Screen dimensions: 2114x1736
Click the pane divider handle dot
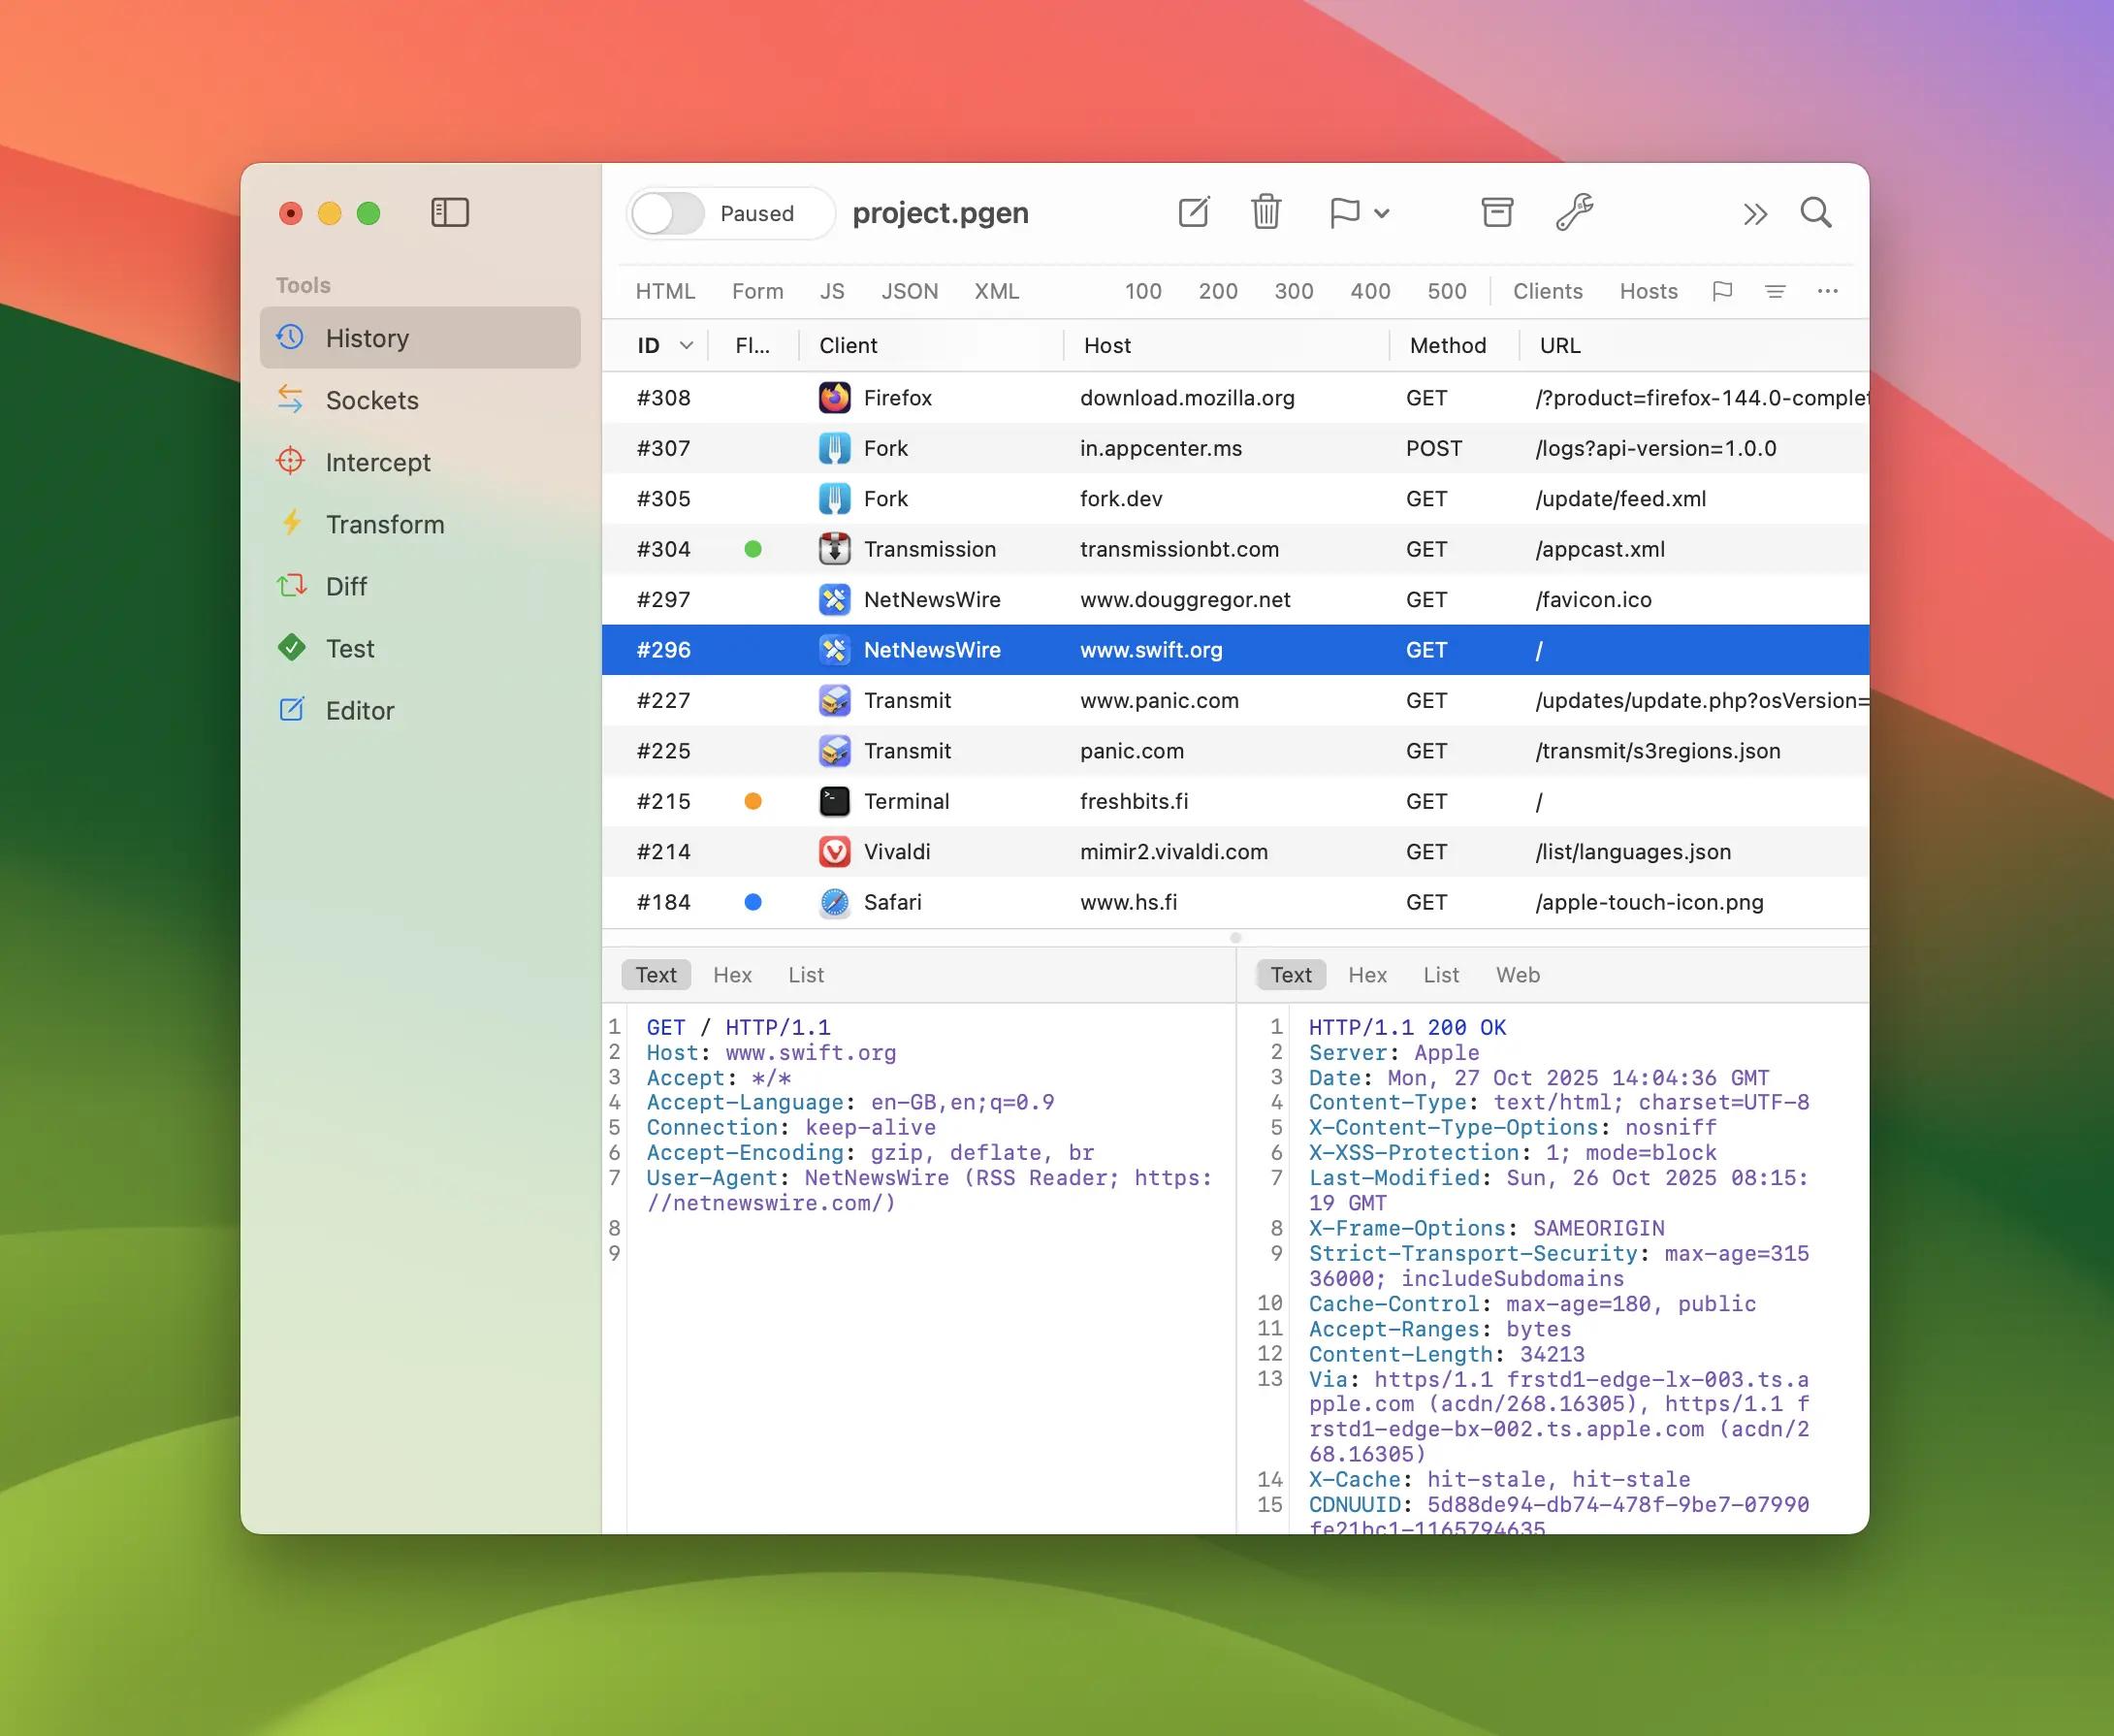[x=1236, y=938]
